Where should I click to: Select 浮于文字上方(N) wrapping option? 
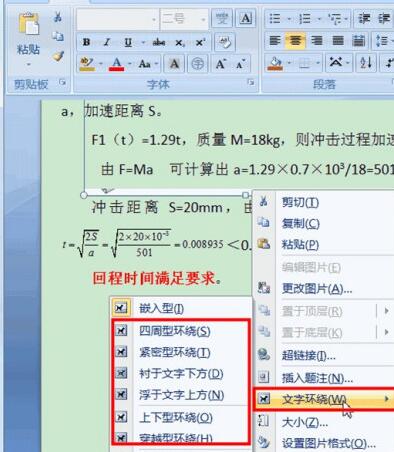click(x=181, y=395)
